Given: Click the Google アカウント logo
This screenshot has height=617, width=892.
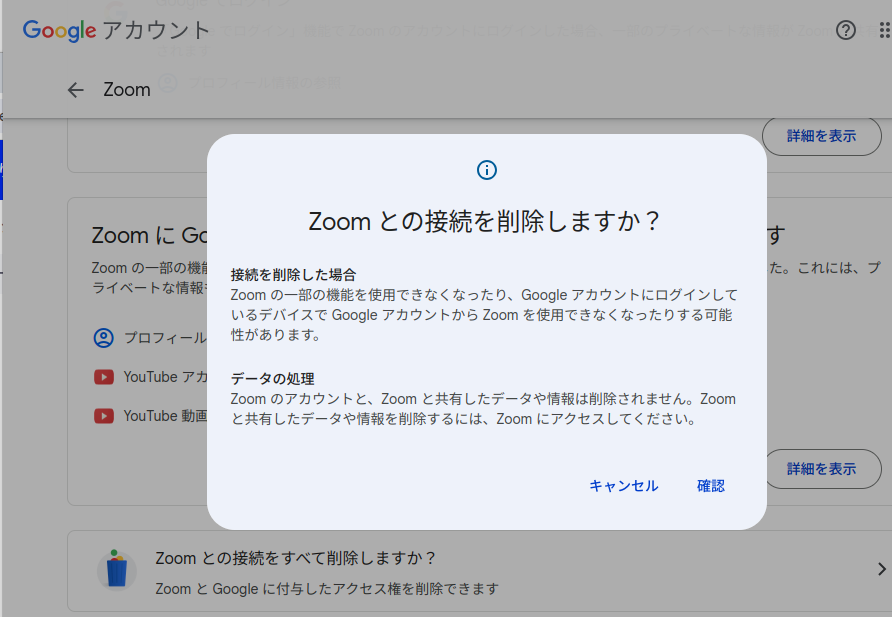Looking at the screenshot, I should point(116,30).
